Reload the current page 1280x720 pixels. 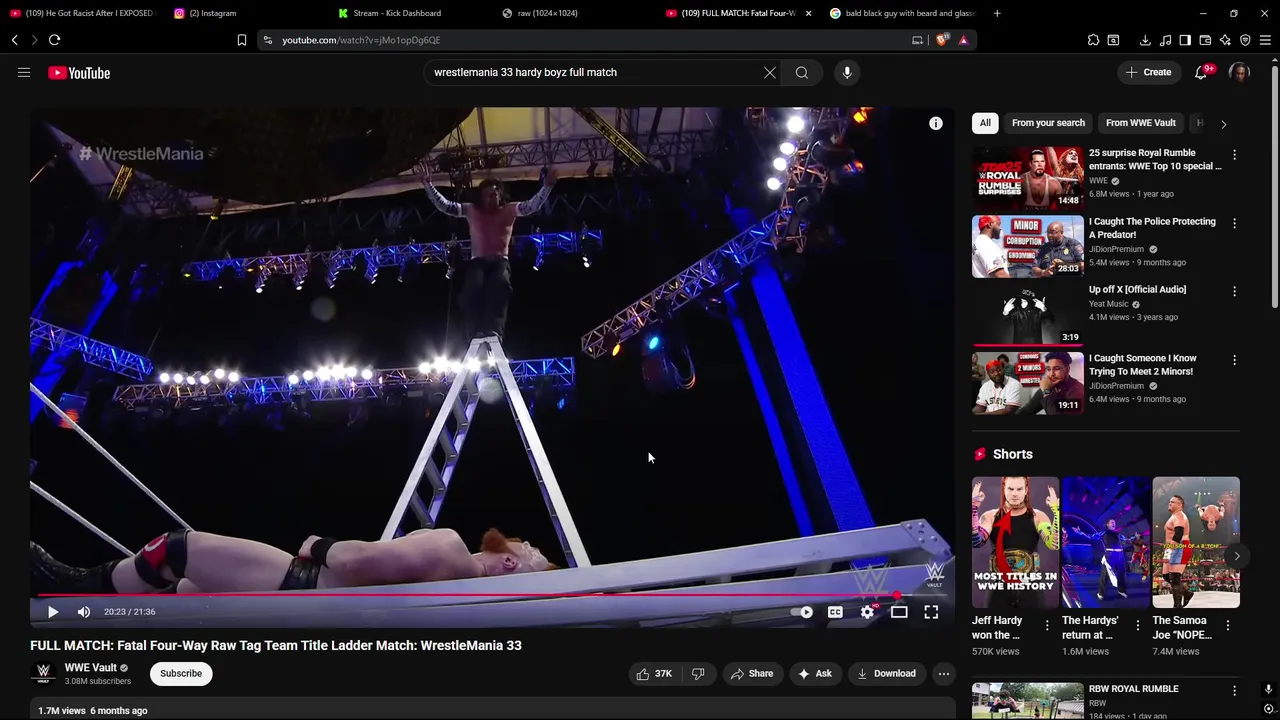point(54,40)
